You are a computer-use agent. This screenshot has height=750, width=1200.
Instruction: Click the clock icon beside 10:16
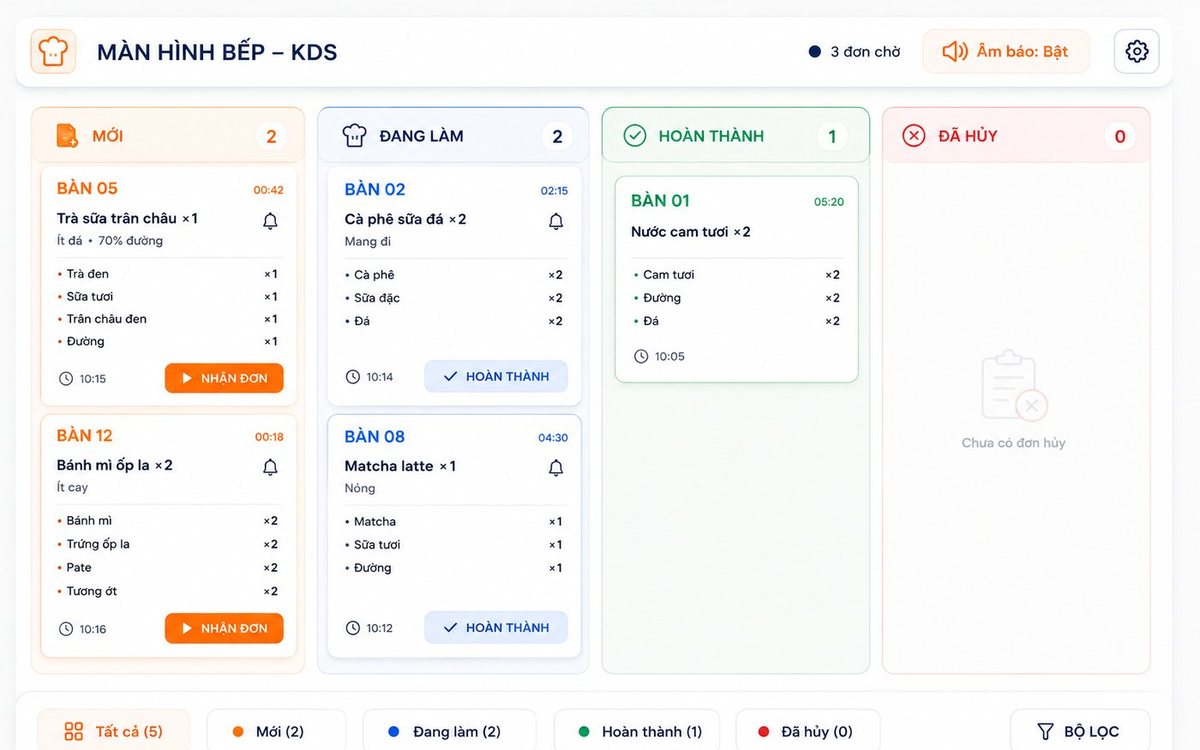click(66, 629)
